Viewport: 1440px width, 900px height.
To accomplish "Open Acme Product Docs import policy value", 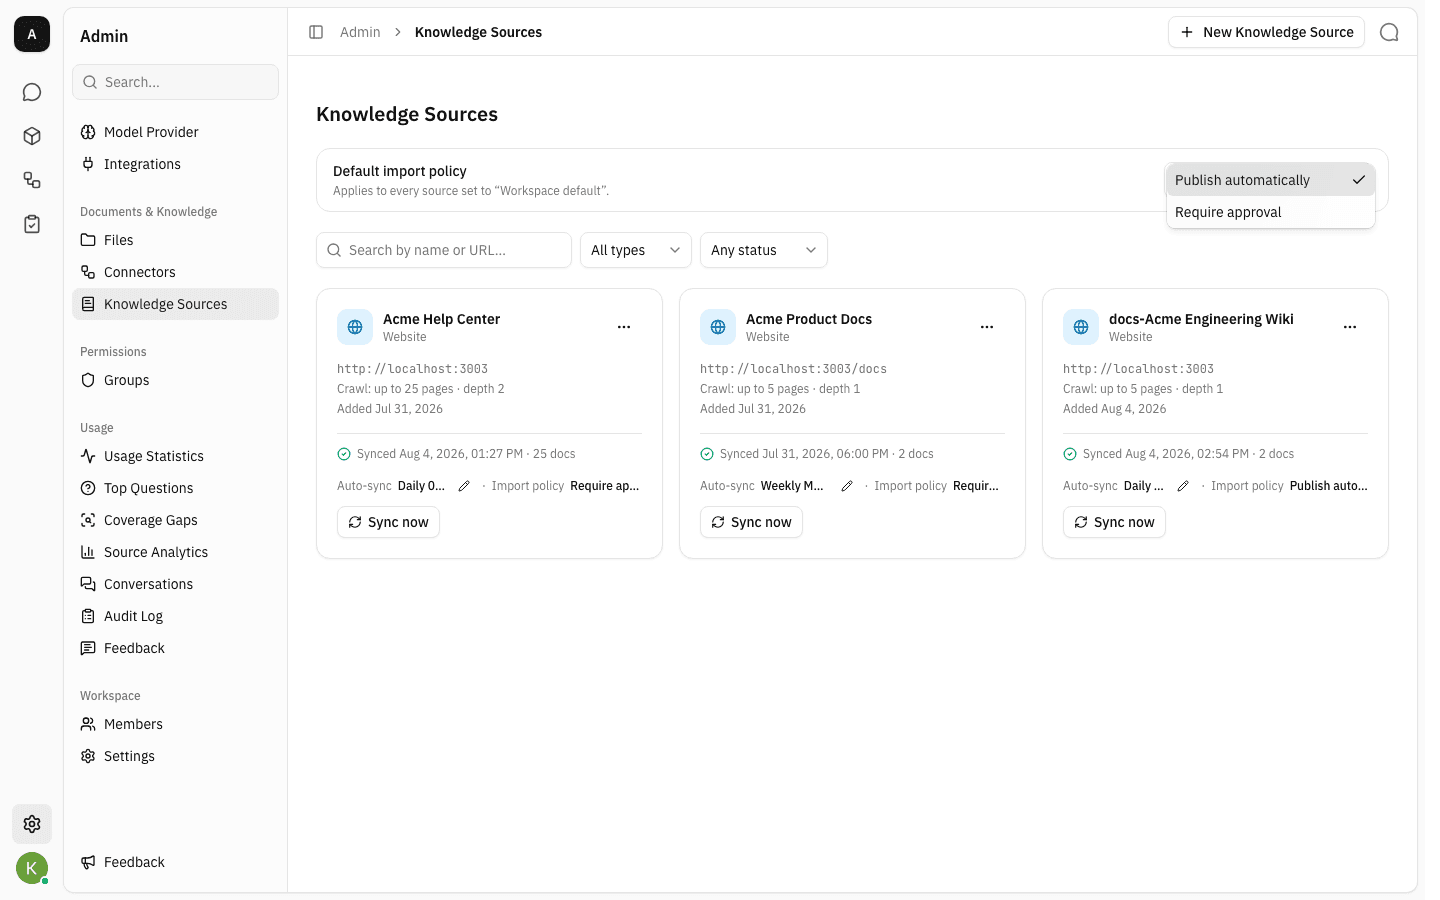I will (x=976, y=486).
